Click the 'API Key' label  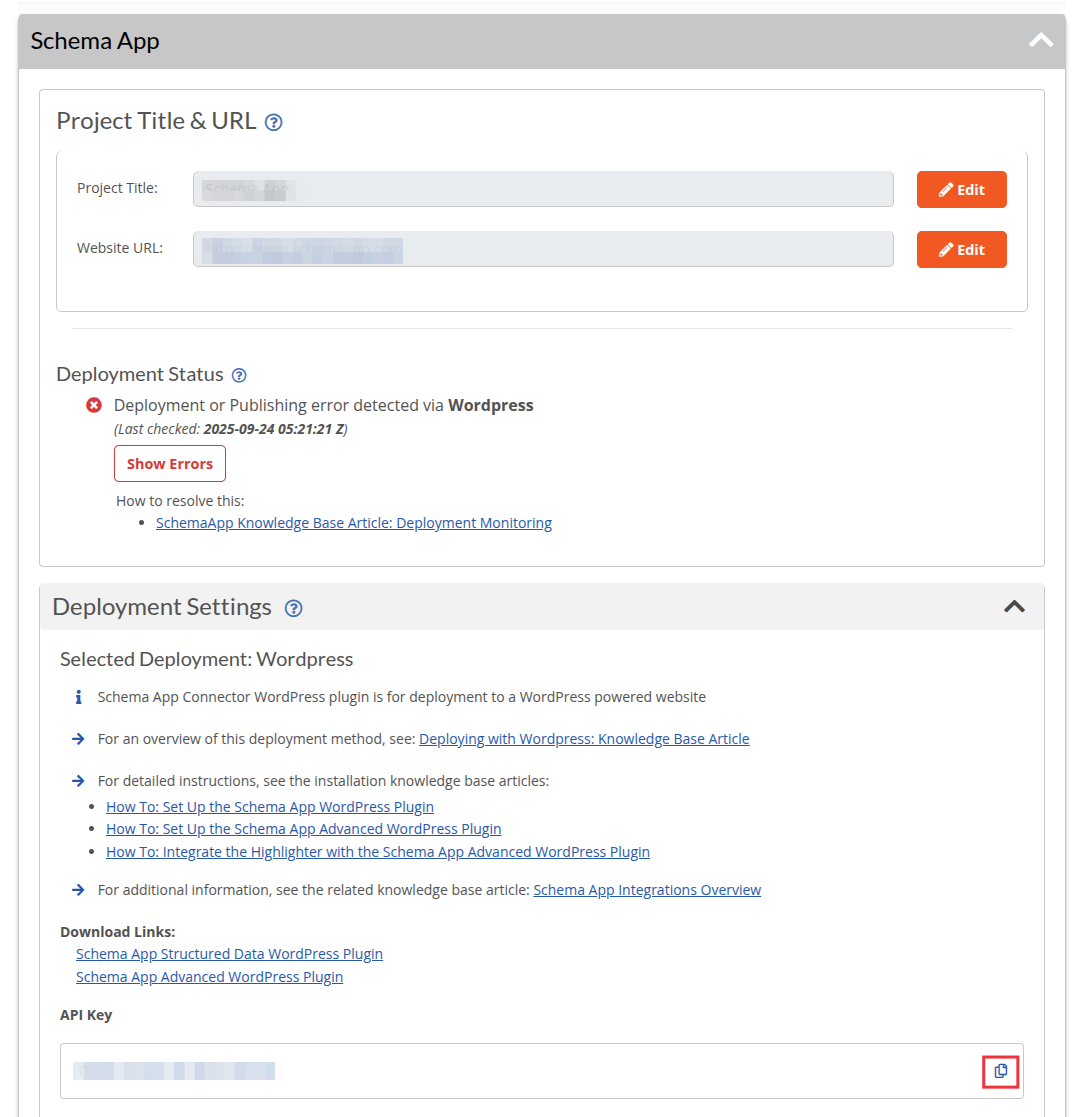coord(86,1015)
